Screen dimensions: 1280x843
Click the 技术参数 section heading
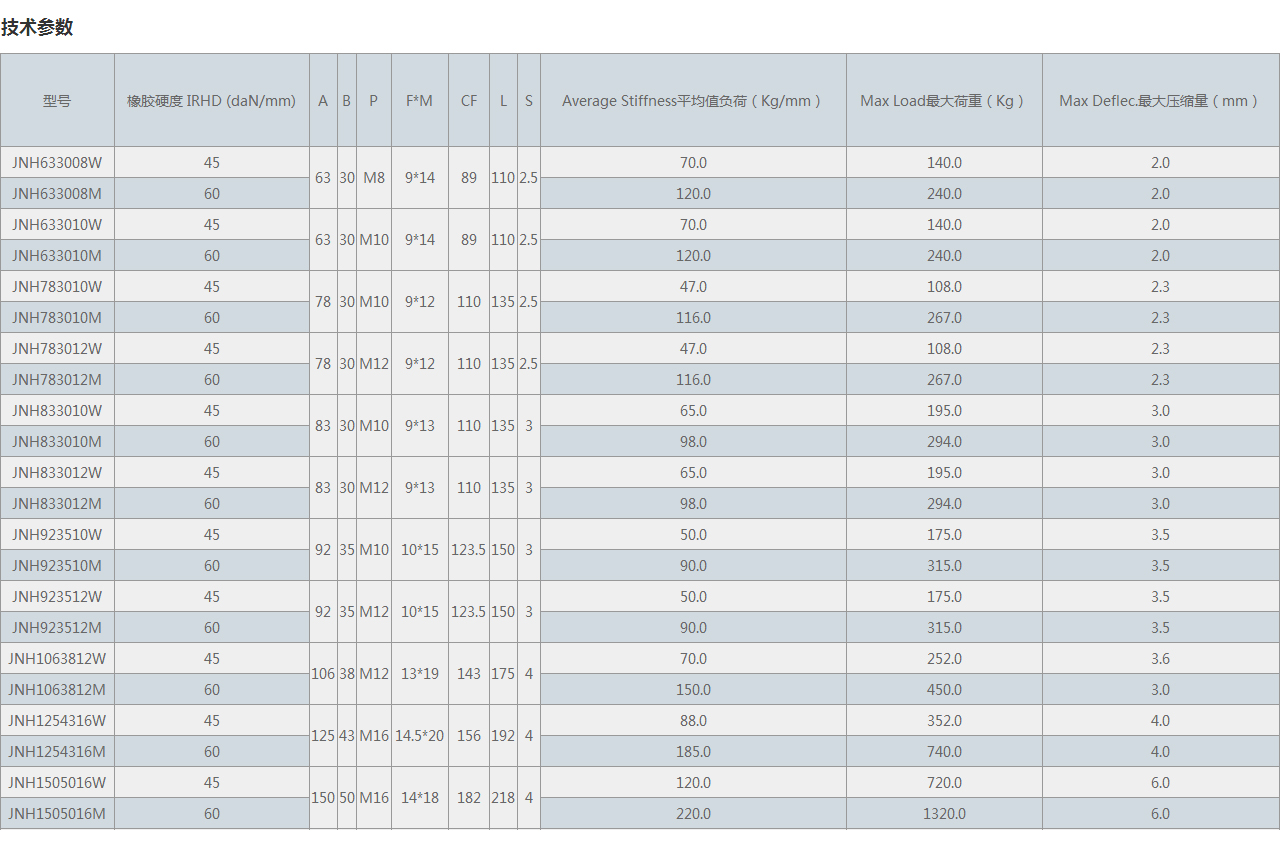coord(37,28)
